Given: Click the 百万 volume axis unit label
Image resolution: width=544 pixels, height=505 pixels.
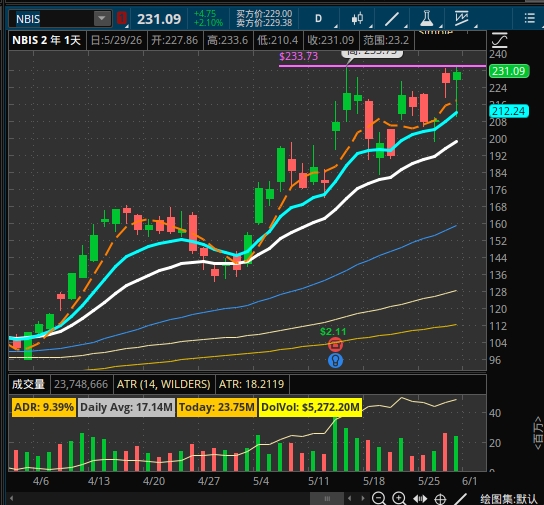Looking at the screenshot, I should pyautogui.click(x=538, y=433).
